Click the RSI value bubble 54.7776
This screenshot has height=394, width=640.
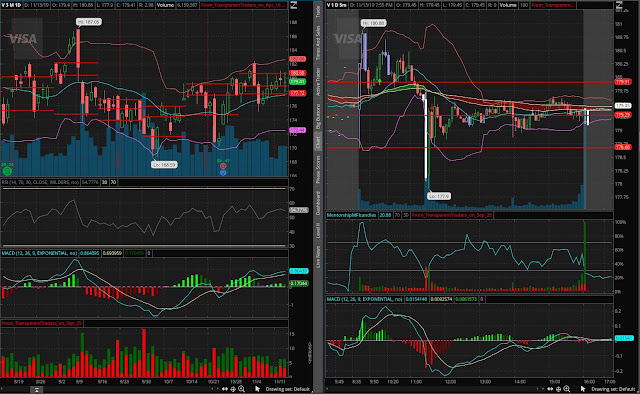(x=299, y=210)
